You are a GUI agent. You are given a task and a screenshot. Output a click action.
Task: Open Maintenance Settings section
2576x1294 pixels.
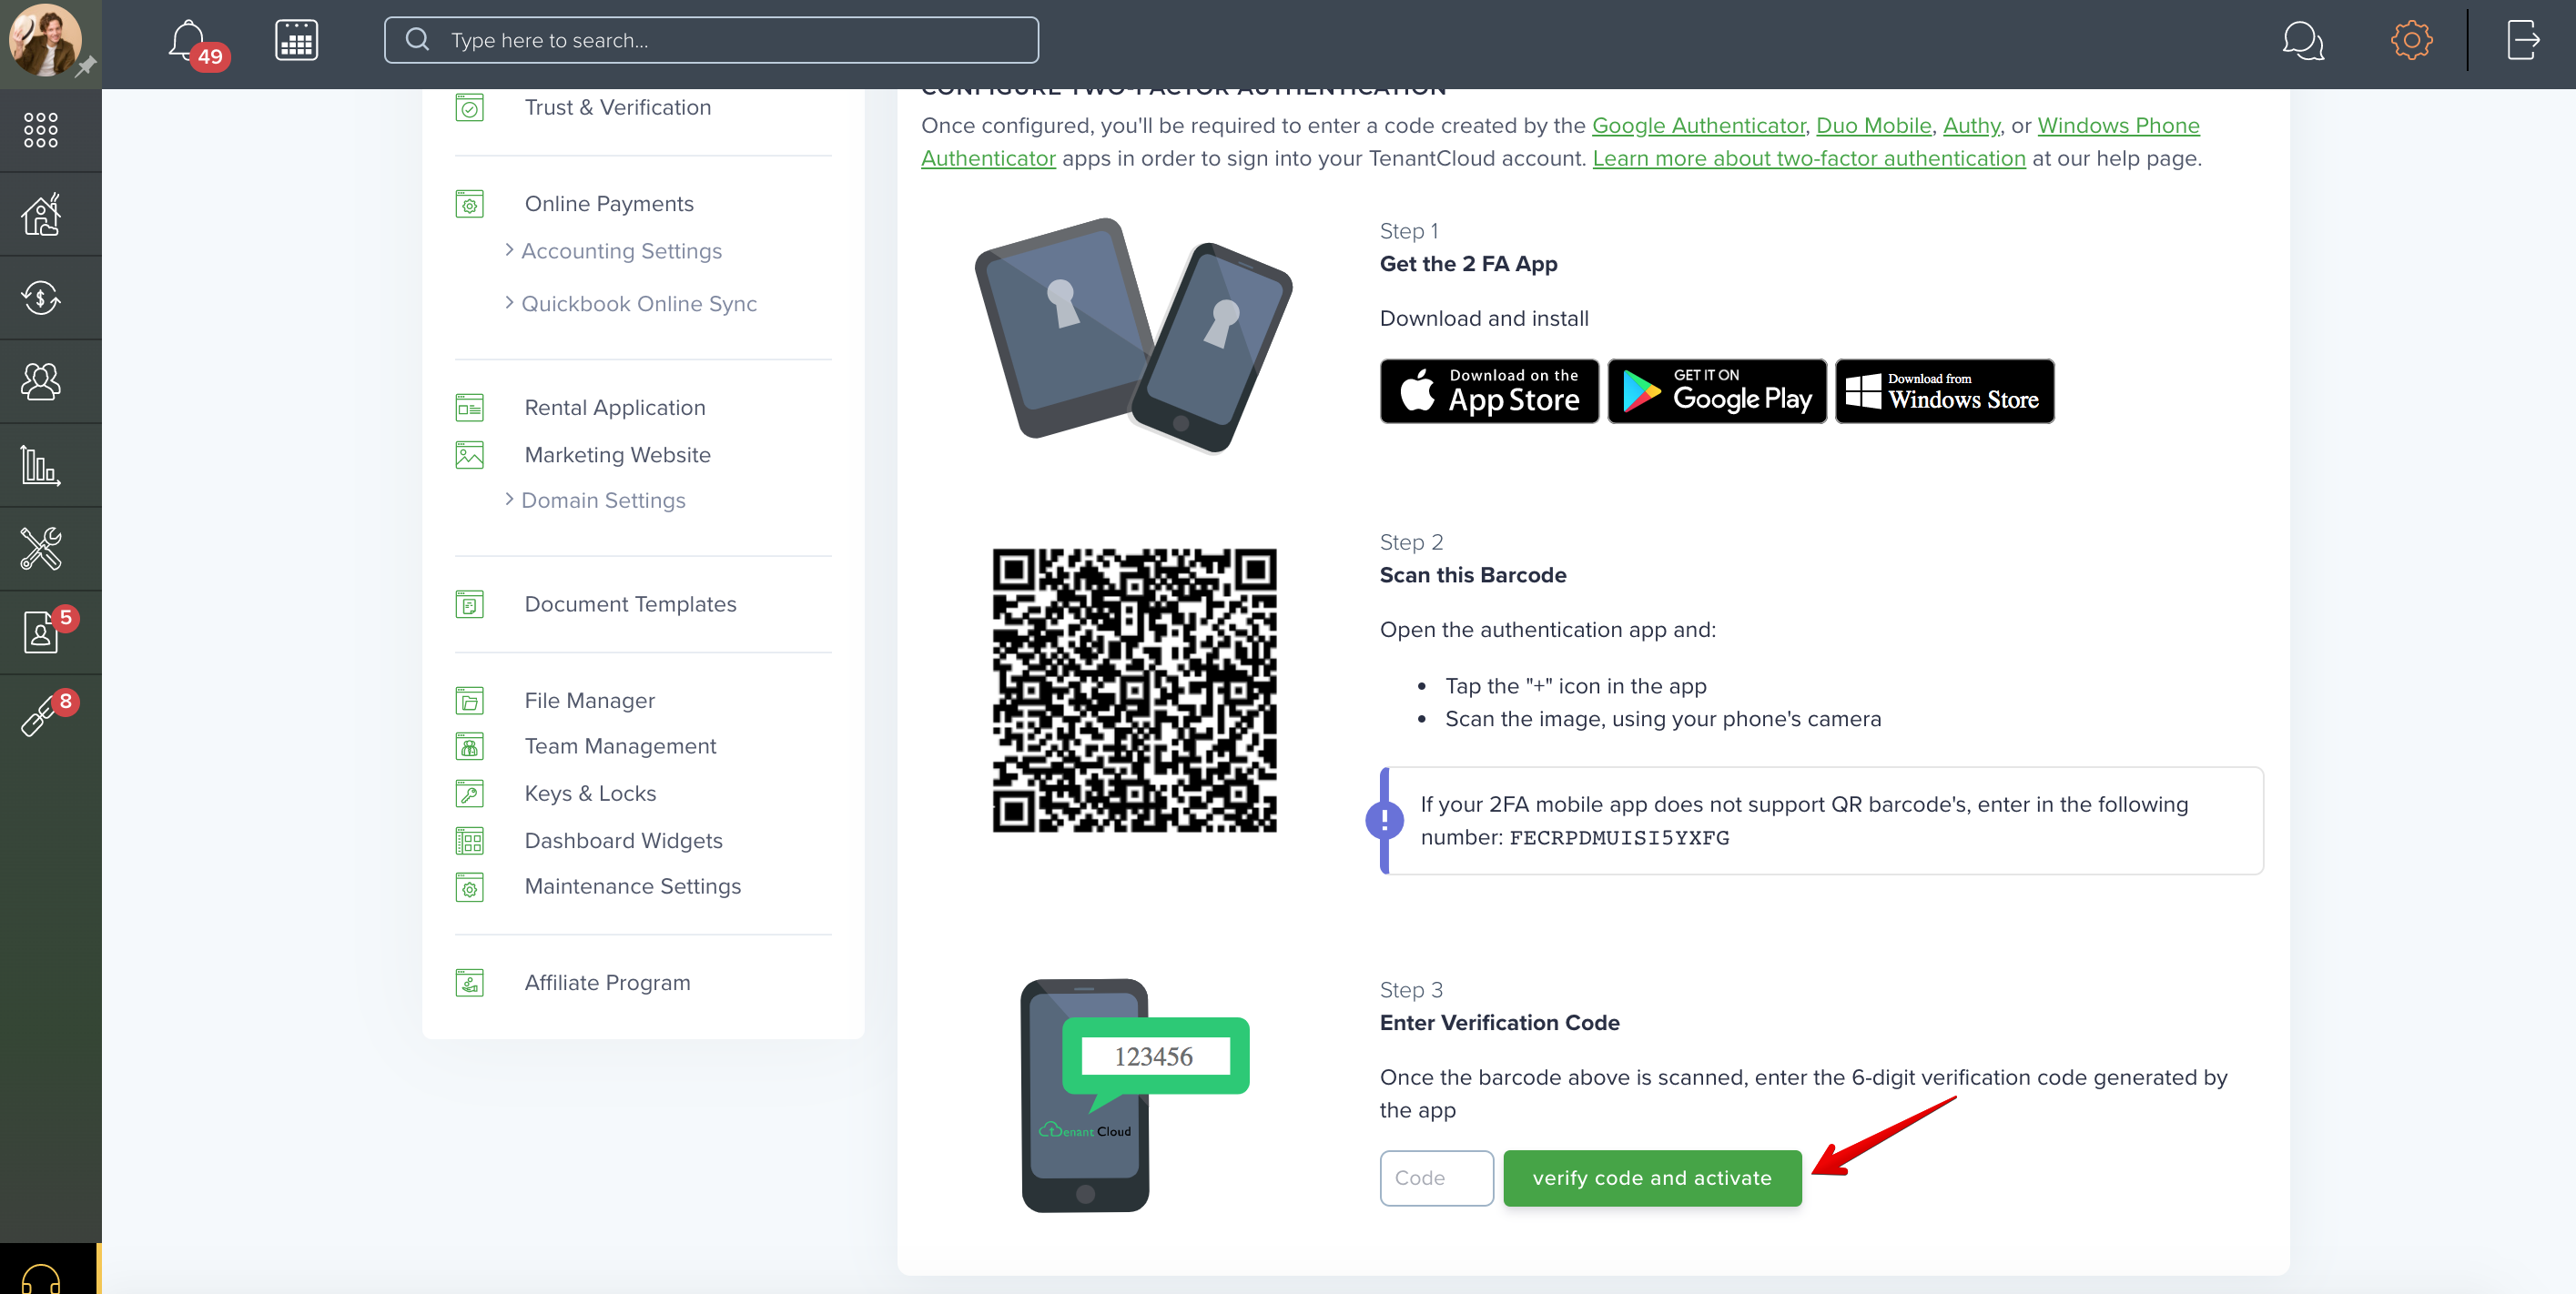coord(632,887)
